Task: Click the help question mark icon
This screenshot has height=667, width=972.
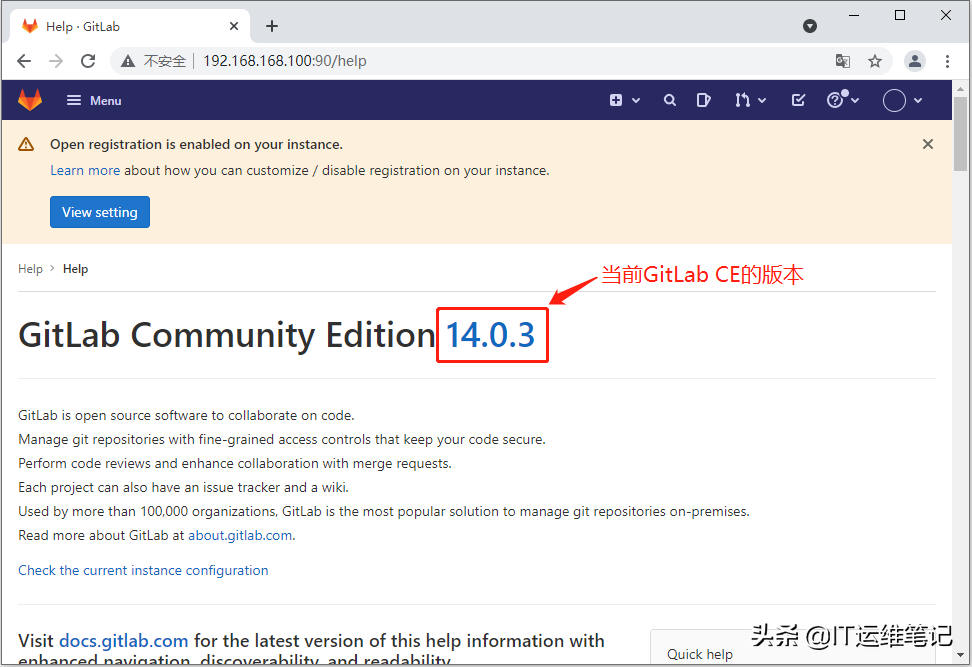Action: click(x=836, y=100)
